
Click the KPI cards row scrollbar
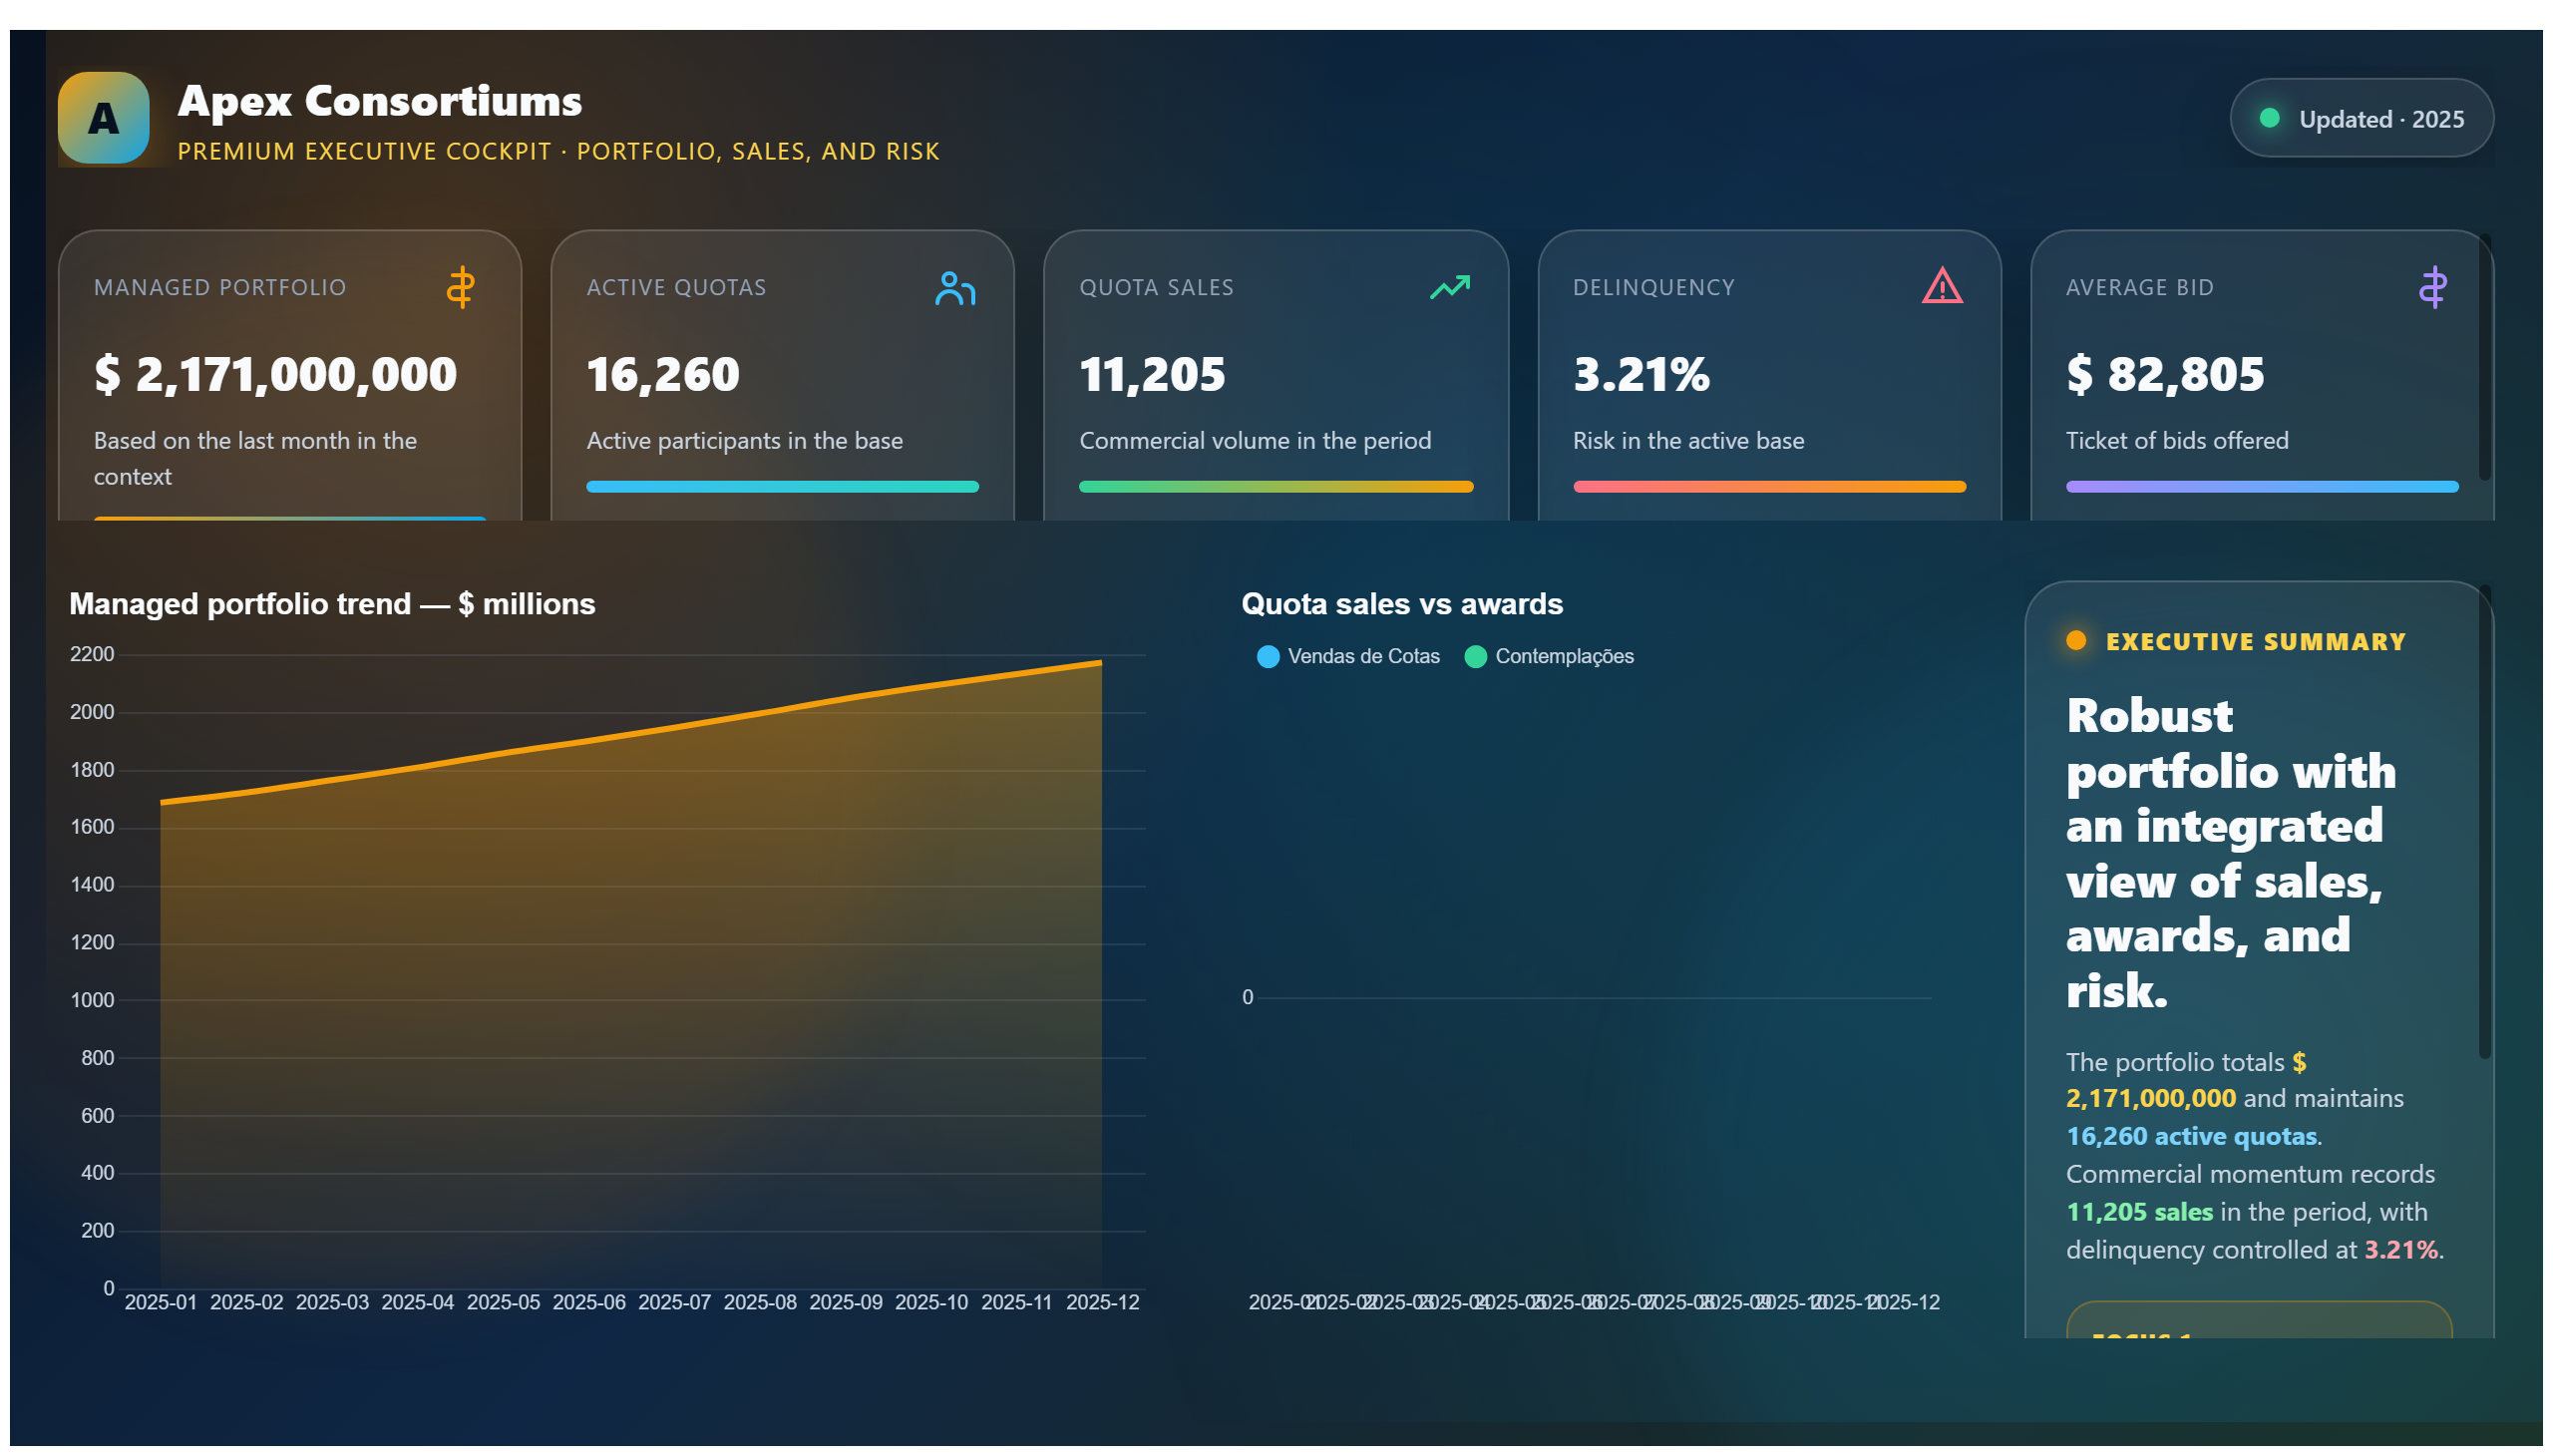[x=2484, y=357]
